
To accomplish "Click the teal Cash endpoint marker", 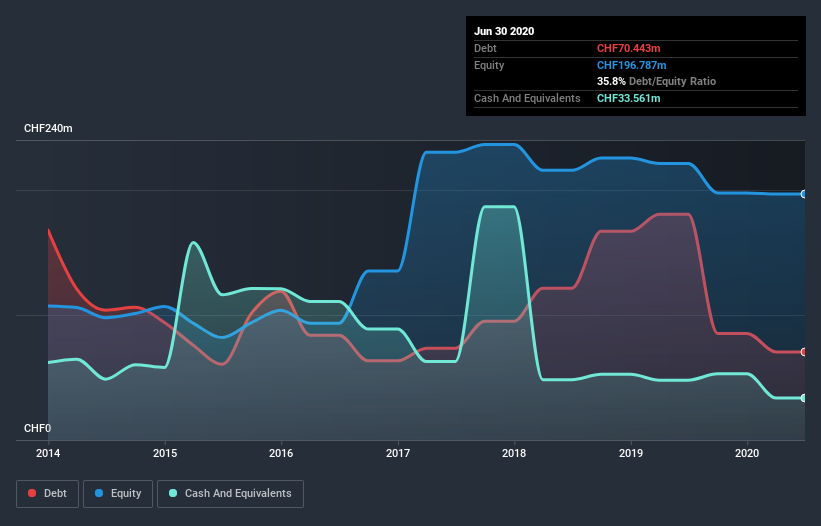I will pyautogui.click(x=804, y=398).
